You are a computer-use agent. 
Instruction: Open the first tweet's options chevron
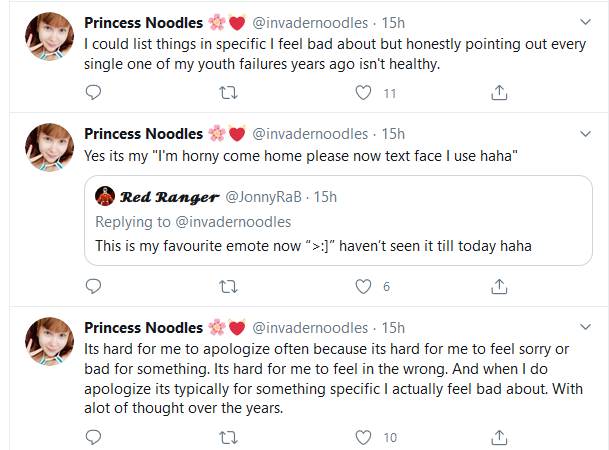586,21
